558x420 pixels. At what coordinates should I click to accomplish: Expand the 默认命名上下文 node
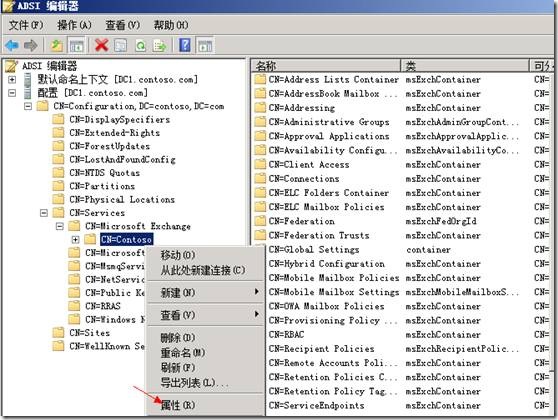click(12, 79)
